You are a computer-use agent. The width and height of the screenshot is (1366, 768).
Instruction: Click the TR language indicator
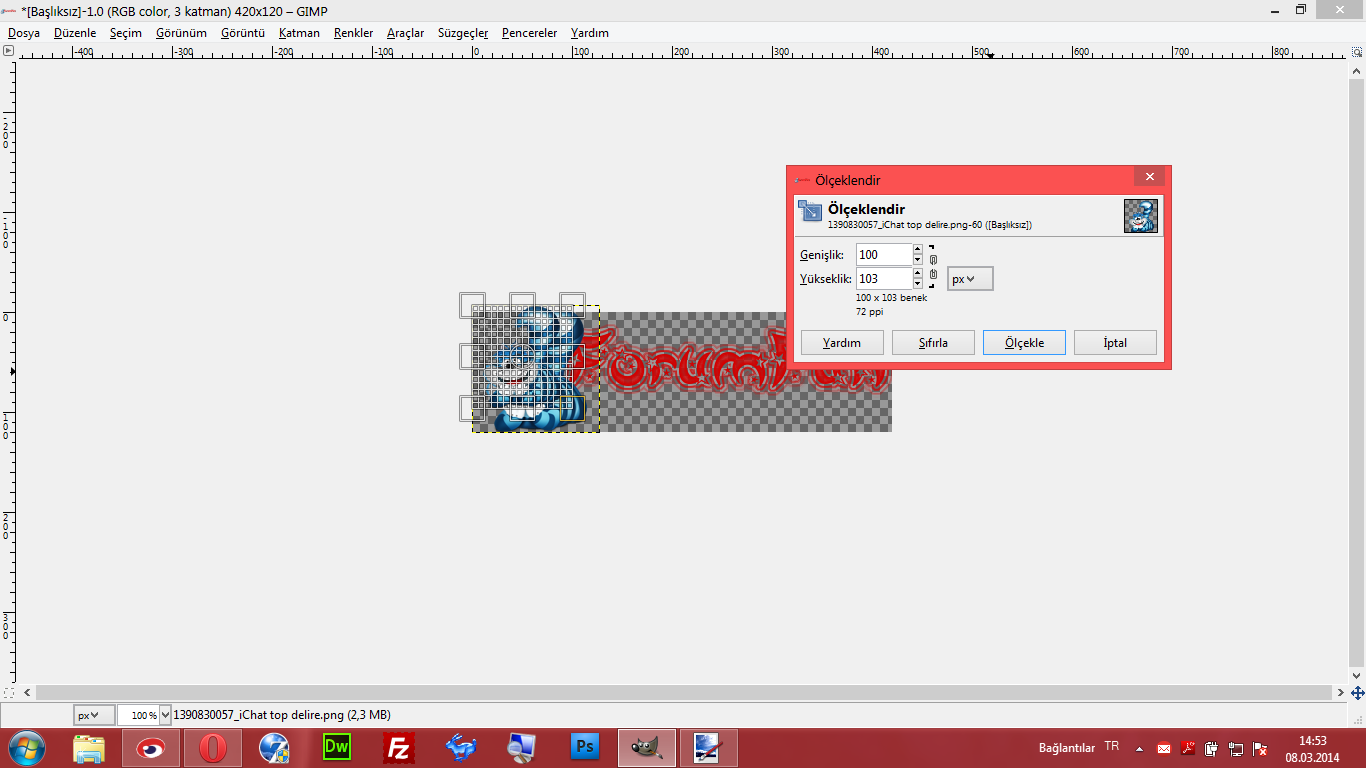pyautogui.click(x=1112, y=747)
